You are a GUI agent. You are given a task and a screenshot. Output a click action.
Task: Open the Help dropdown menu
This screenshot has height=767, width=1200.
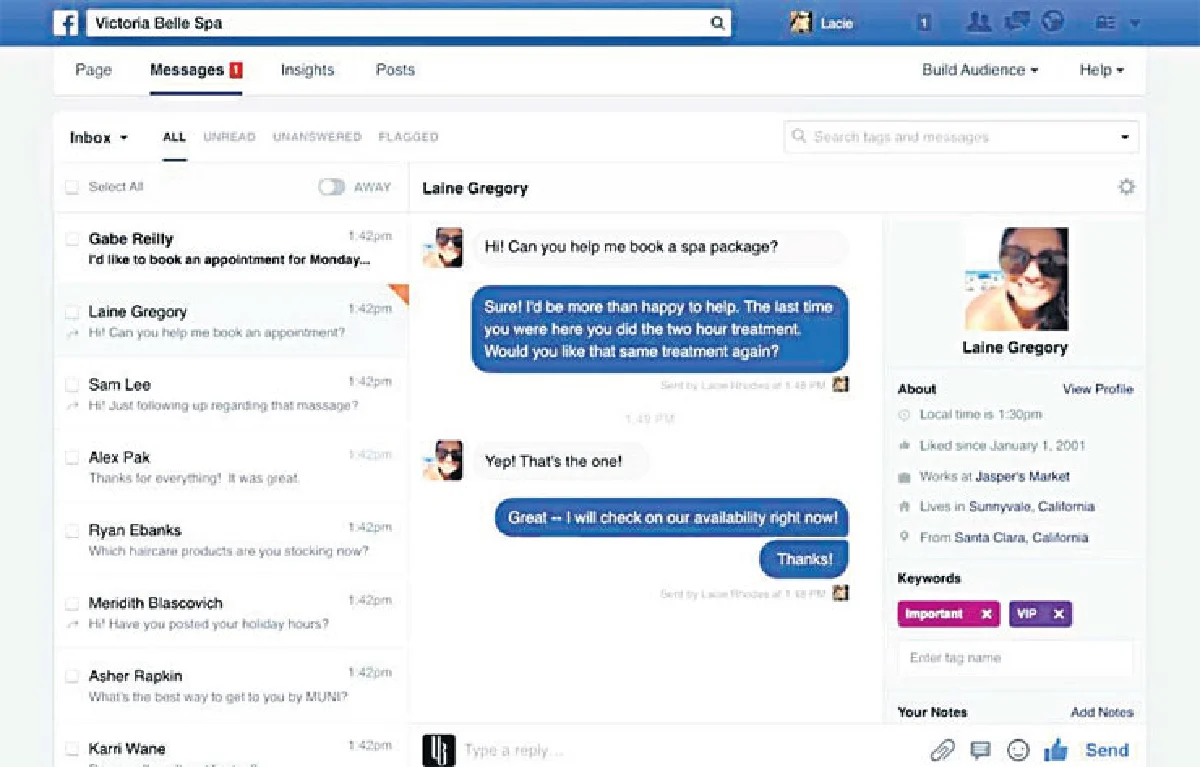click(x=1102, y=70)
